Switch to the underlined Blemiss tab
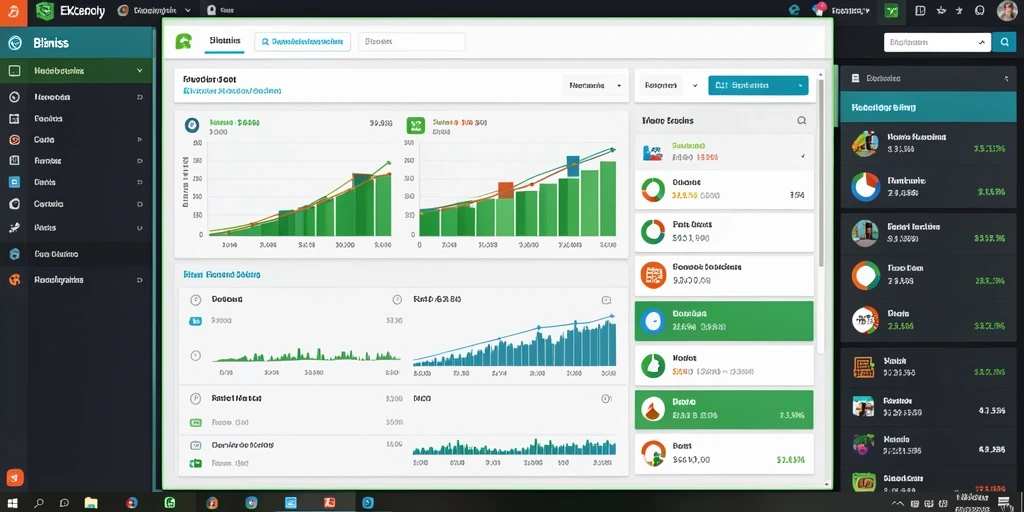 click(225, 41)
